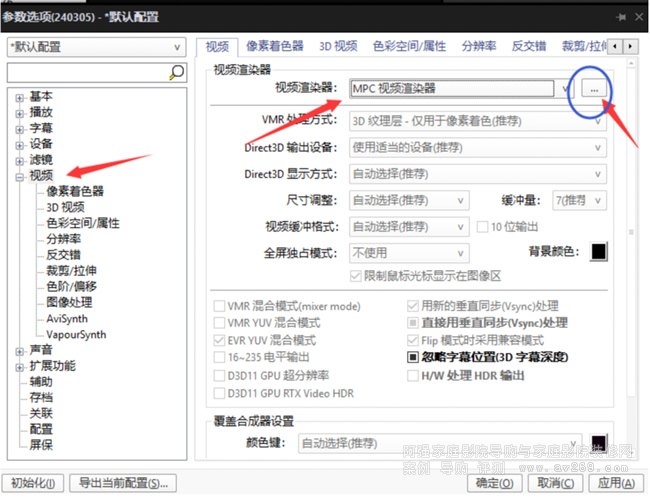Enable the 10 位输出 checkbox
This screenshot has width=650, height=499.
(482, 226)
